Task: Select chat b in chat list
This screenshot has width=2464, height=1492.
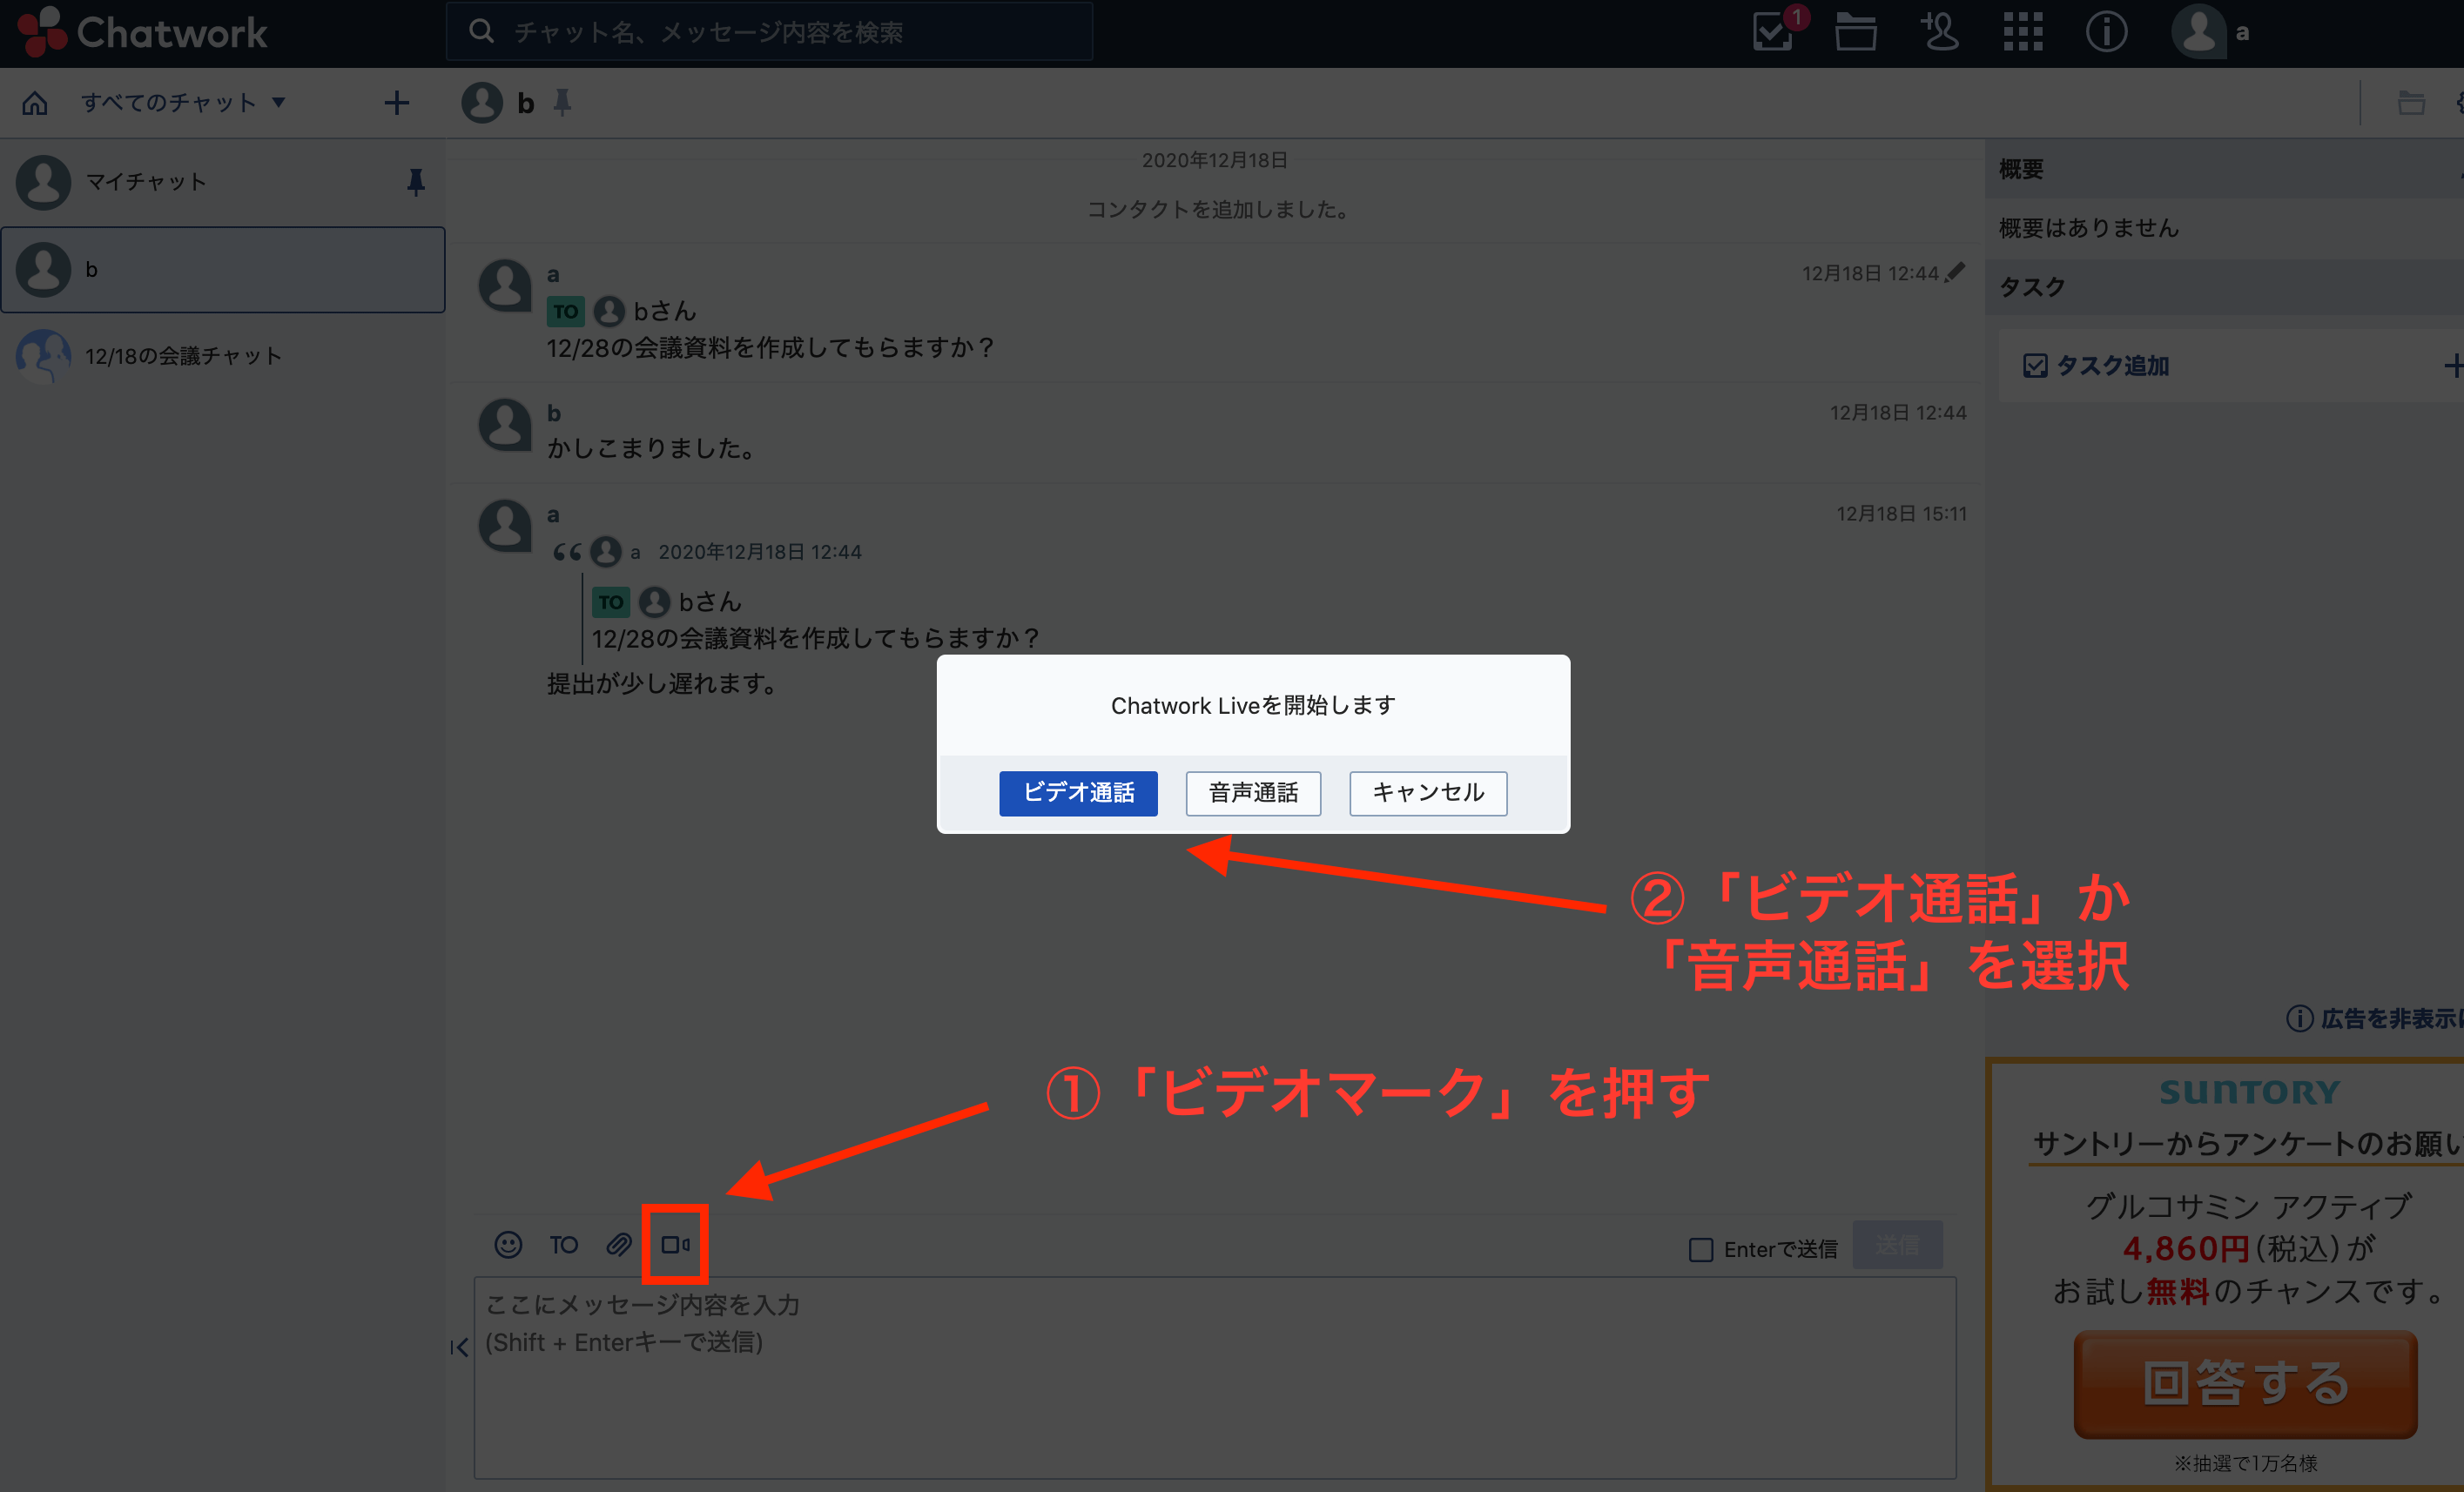Action: (x=222, y=270)
